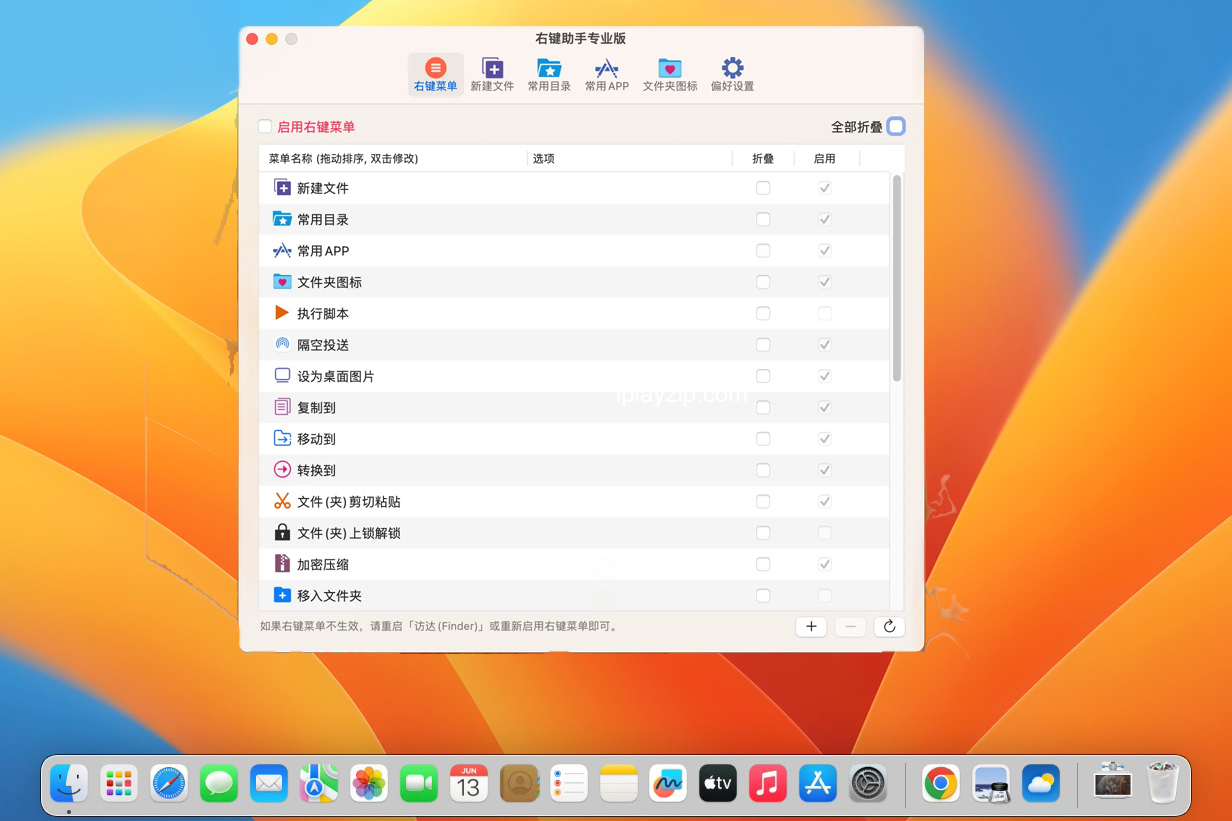Enable 启用 checkbox for 执行脚本
Screen dimensions: 1232x821
click(x=825, y=313)
